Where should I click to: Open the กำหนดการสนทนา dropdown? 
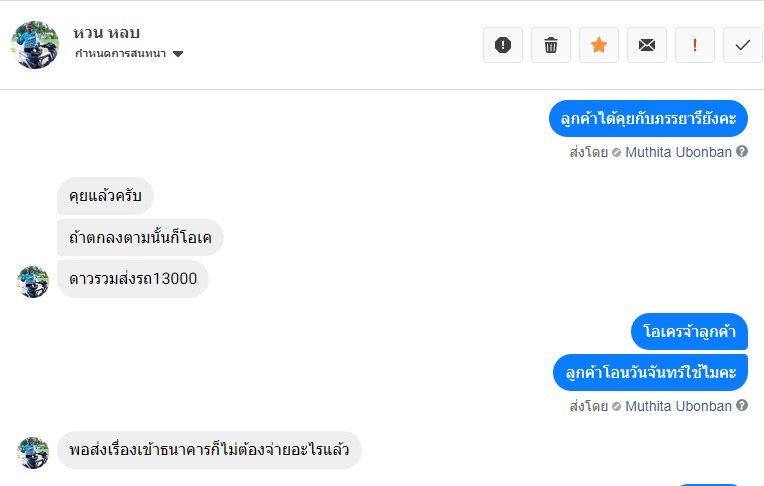click(120, 54)
